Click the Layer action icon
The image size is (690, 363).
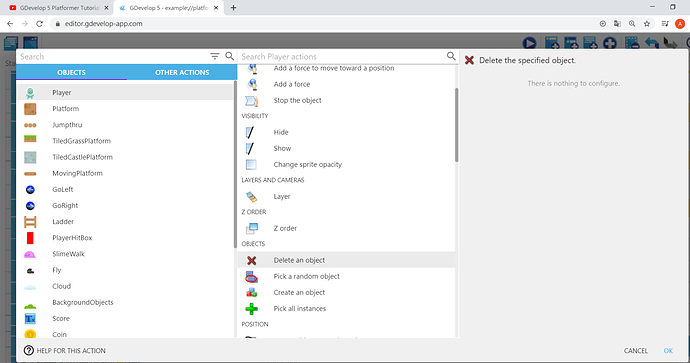[252, 197]
